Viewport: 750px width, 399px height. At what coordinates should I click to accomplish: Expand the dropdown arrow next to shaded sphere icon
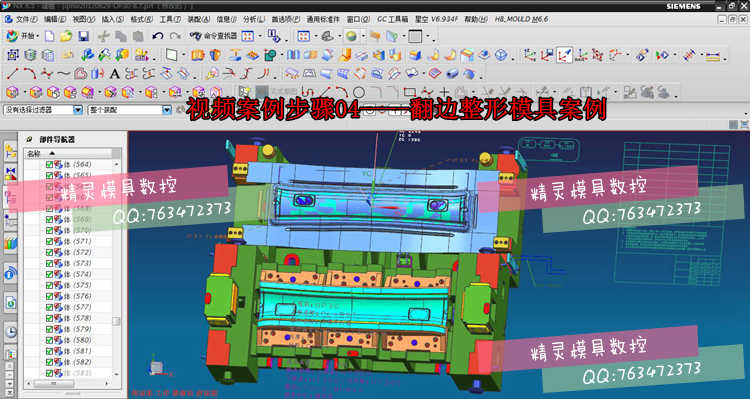pyautogui.click(x=363, y=36)
